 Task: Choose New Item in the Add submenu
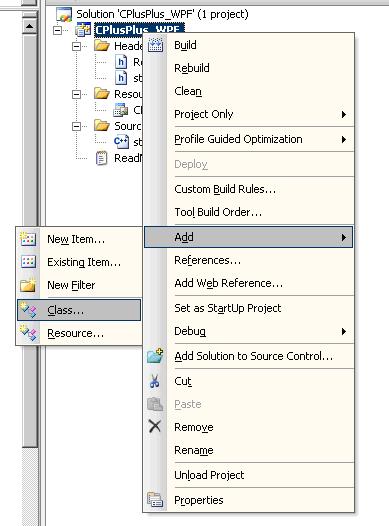[x=79, y=239]
